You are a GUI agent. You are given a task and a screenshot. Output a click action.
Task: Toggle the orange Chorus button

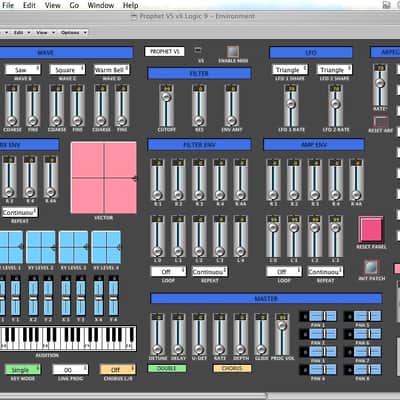[232, 368]
